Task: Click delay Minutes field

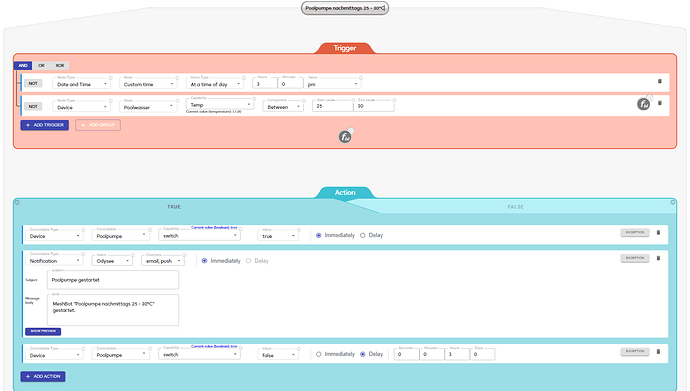Action: click(432, 354)
